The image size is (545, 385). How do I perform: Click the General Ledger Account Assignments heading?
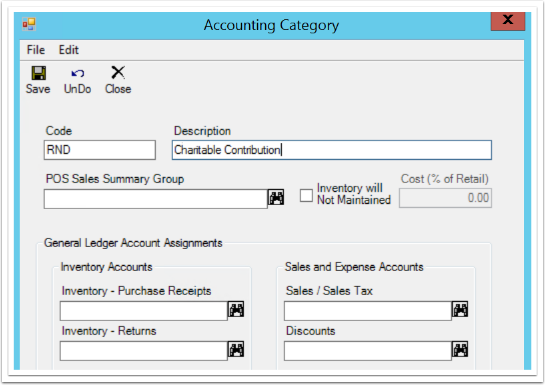click(x=133, y=243)
